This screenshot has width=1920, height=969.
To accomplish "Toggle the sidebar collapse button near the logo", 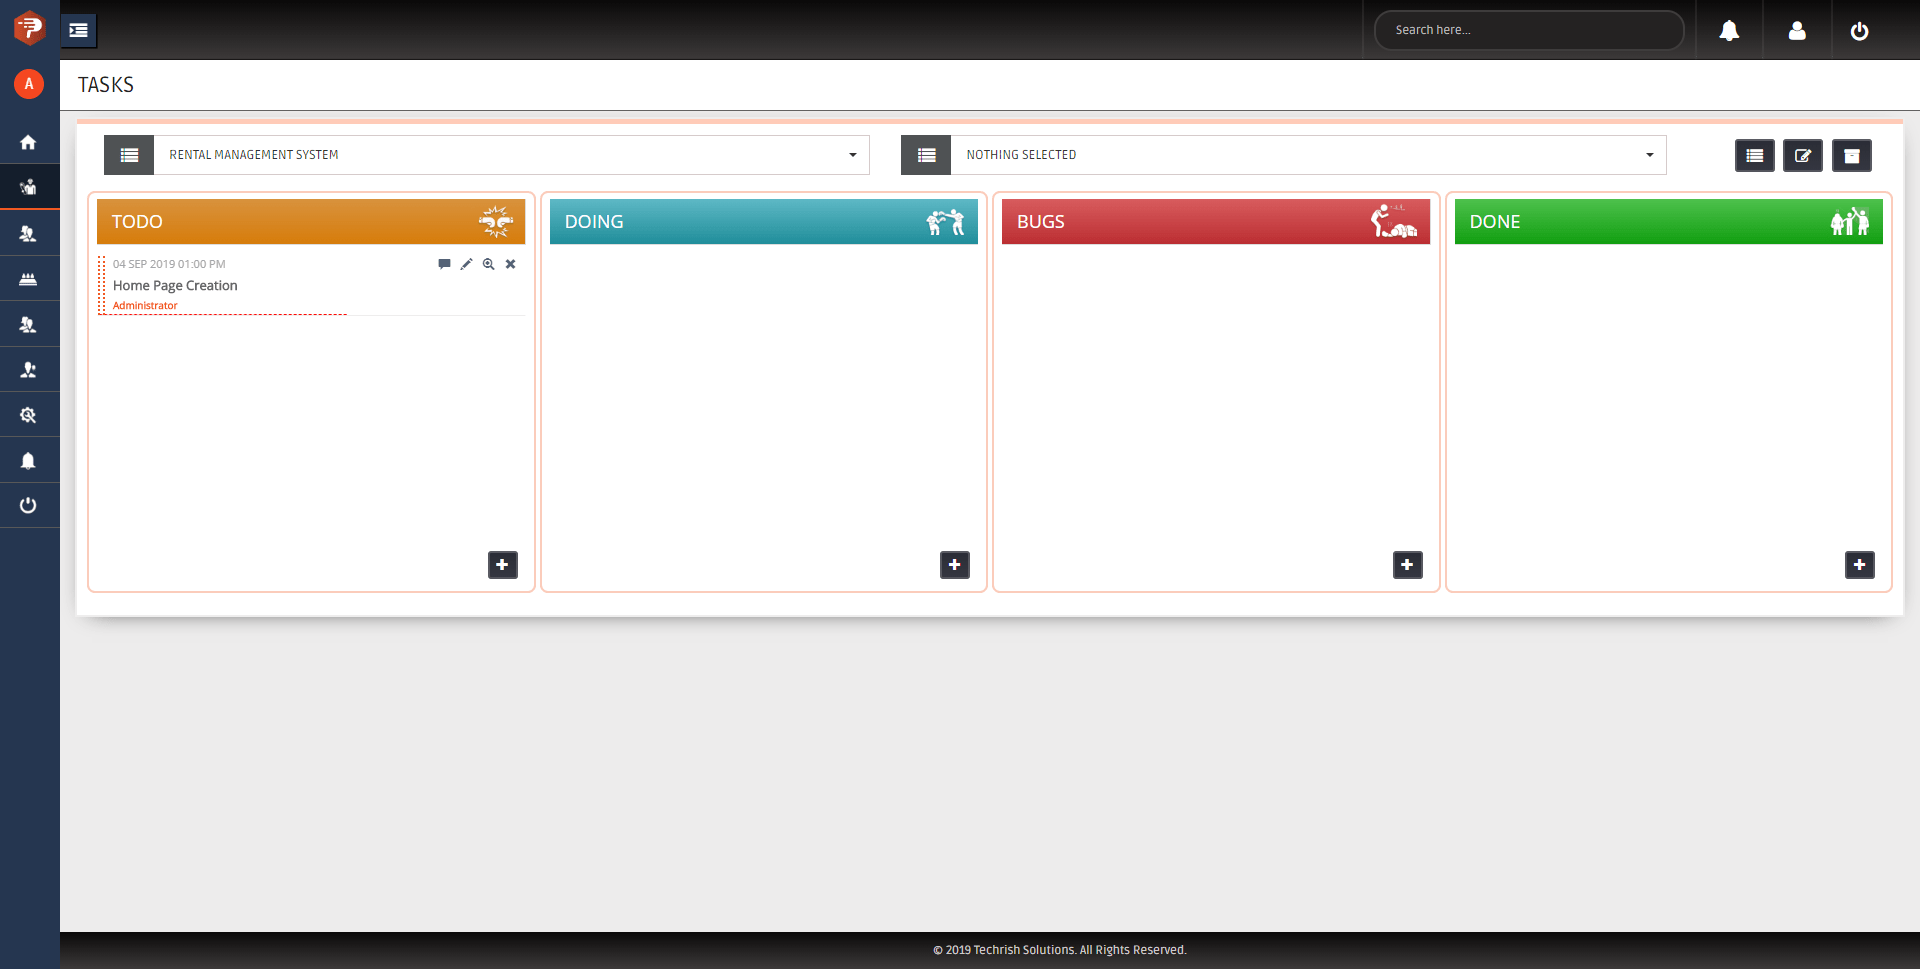I will (78, 30).
